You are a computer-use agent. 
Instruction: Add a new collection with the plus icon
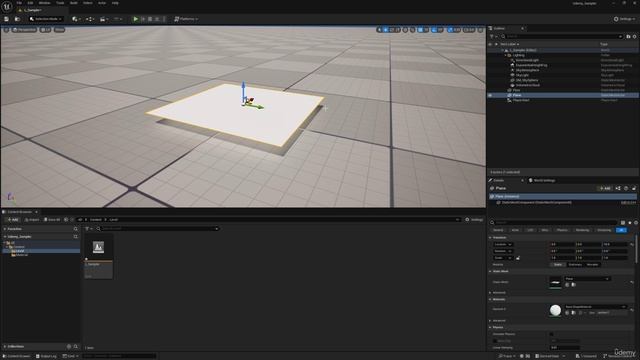click(x=69, y=347)
